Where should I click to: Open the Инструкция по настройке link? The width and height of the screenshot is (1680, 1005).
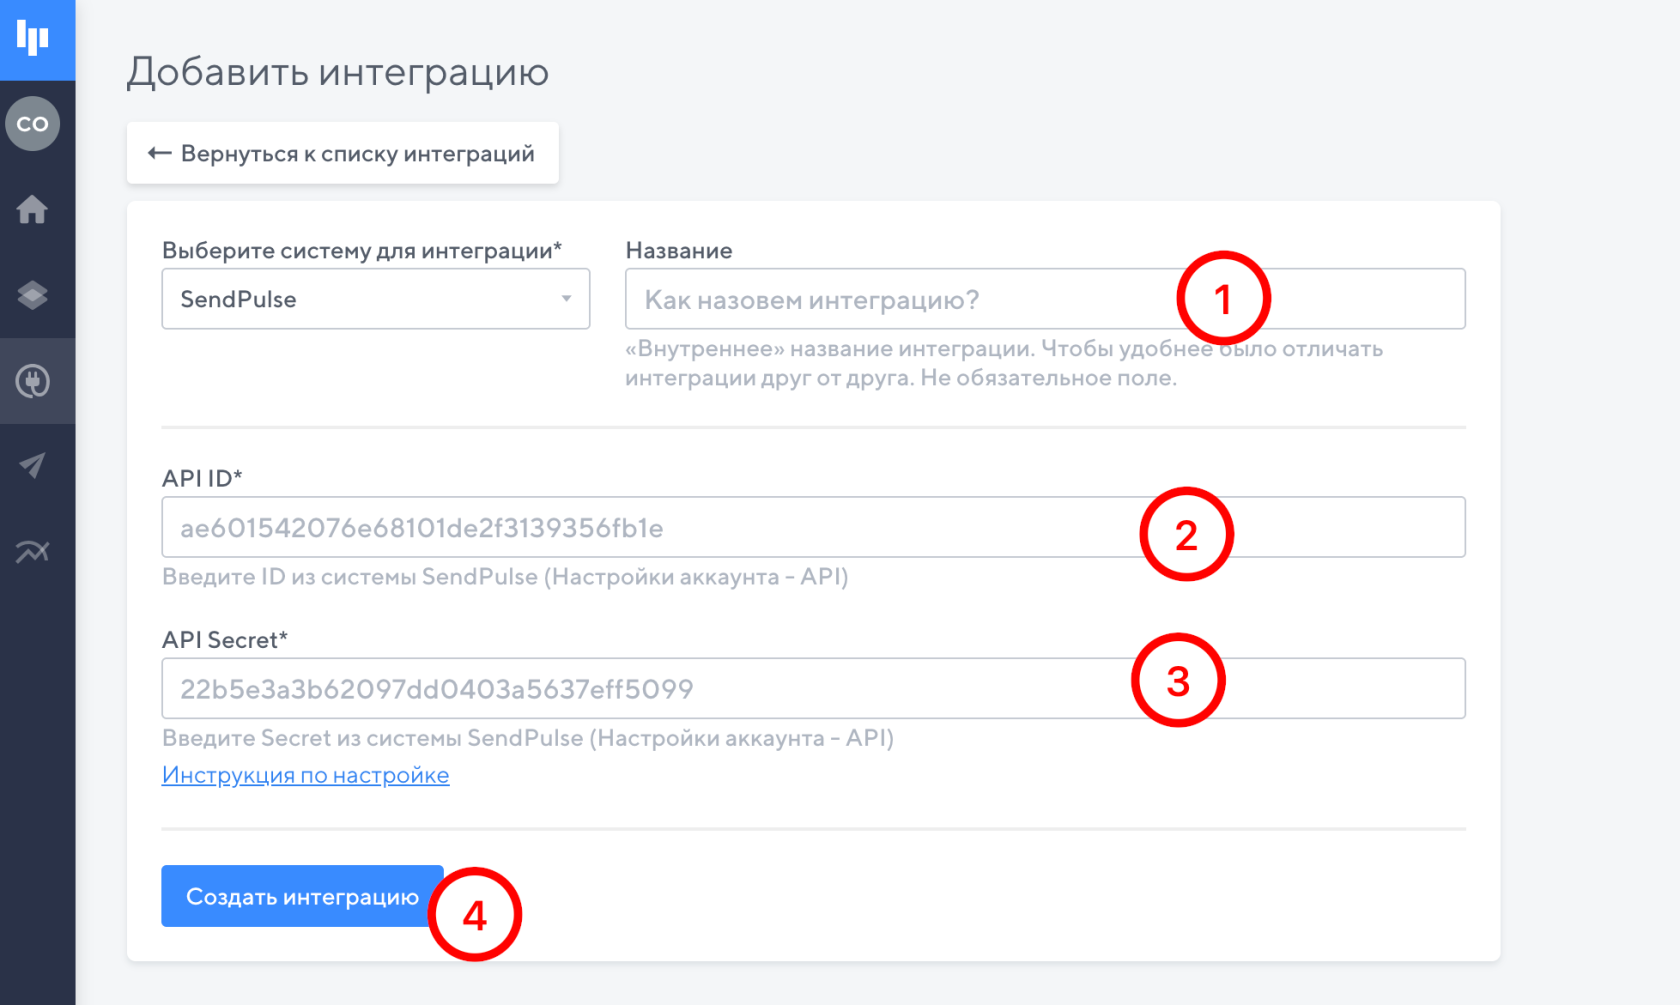click(x=305, y=775)
